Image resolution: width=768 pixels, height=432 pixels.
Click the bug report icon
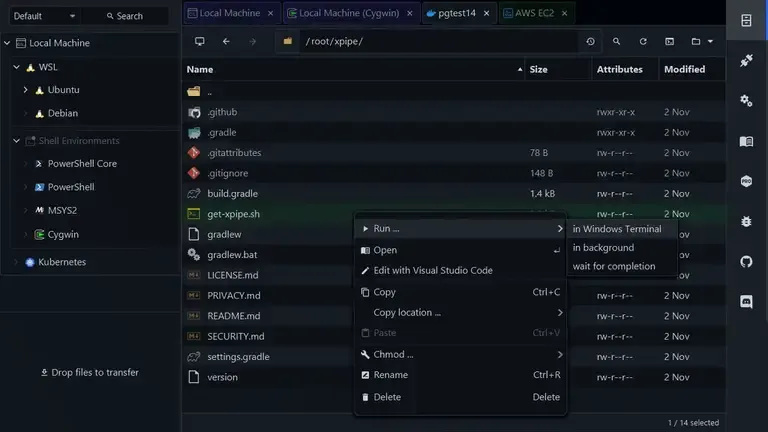[746, 220]
